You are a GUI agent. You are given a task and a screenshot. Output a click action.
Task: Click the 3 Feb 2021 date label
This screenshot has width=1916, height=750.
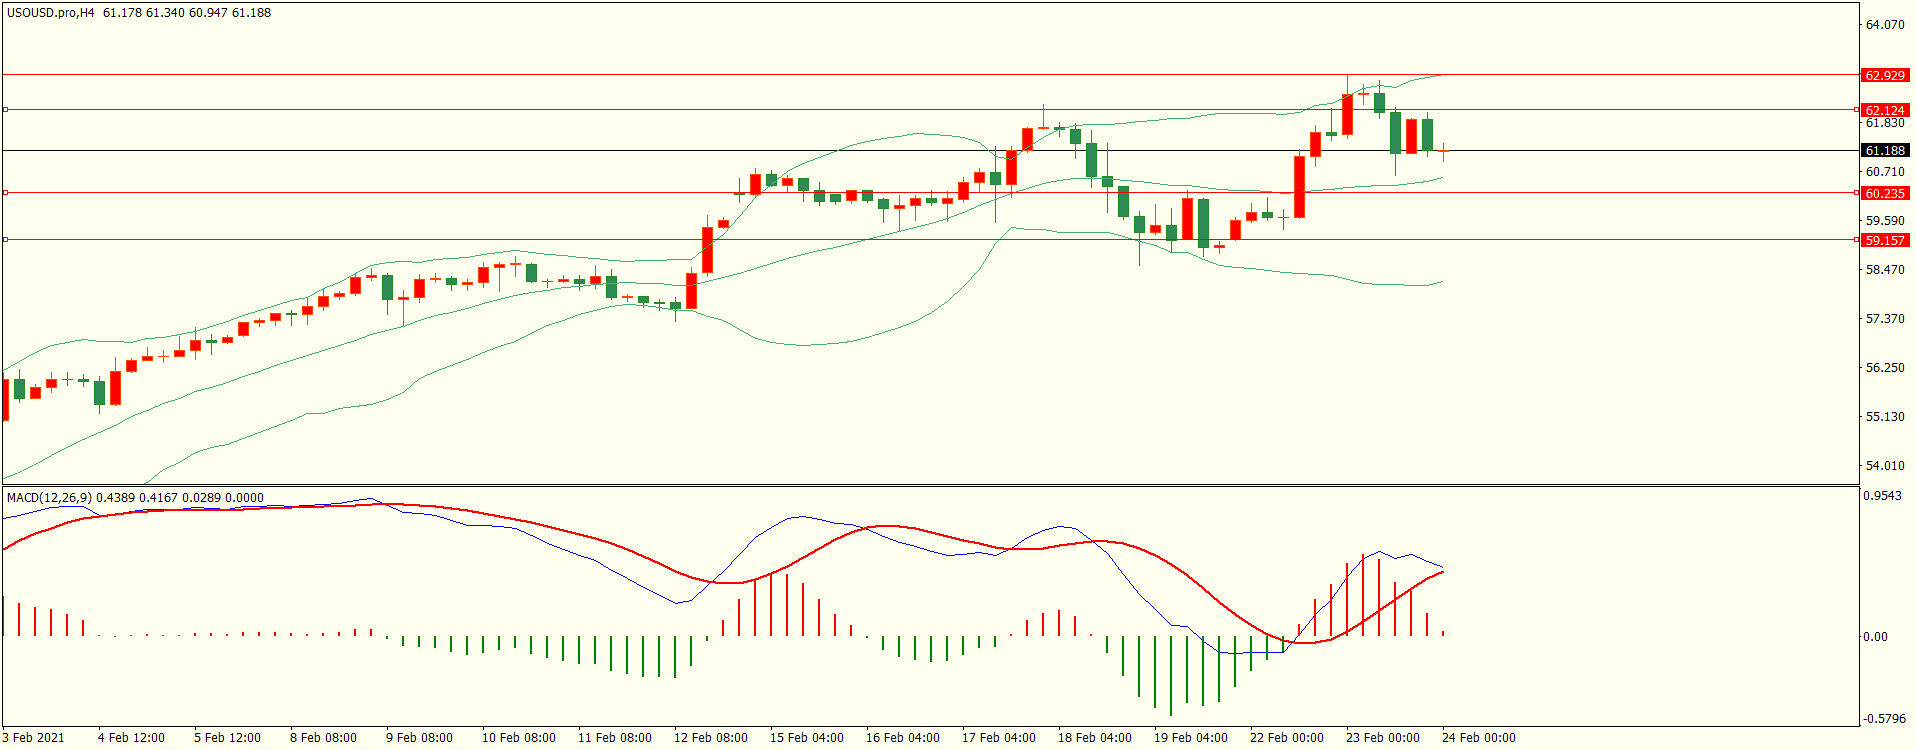pyautogui.click(x=34, y=738)
